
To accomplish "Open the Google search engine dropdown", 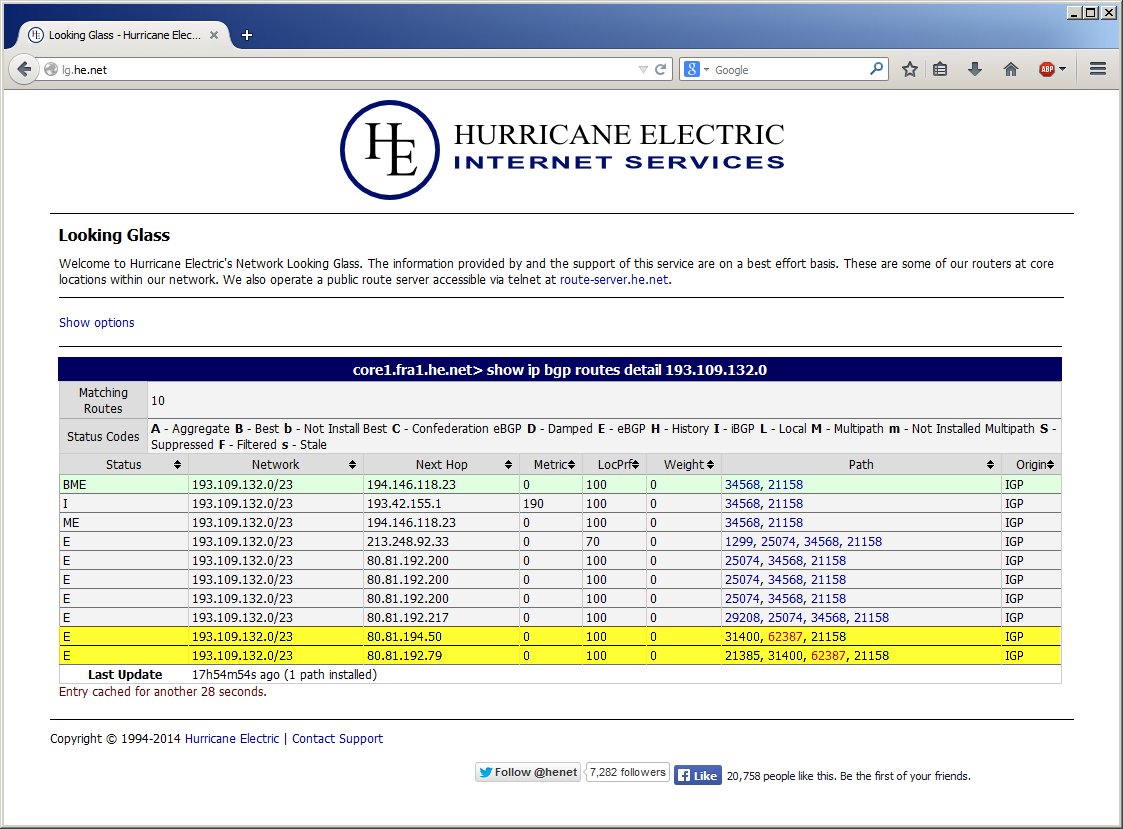I will pos(698,70).
